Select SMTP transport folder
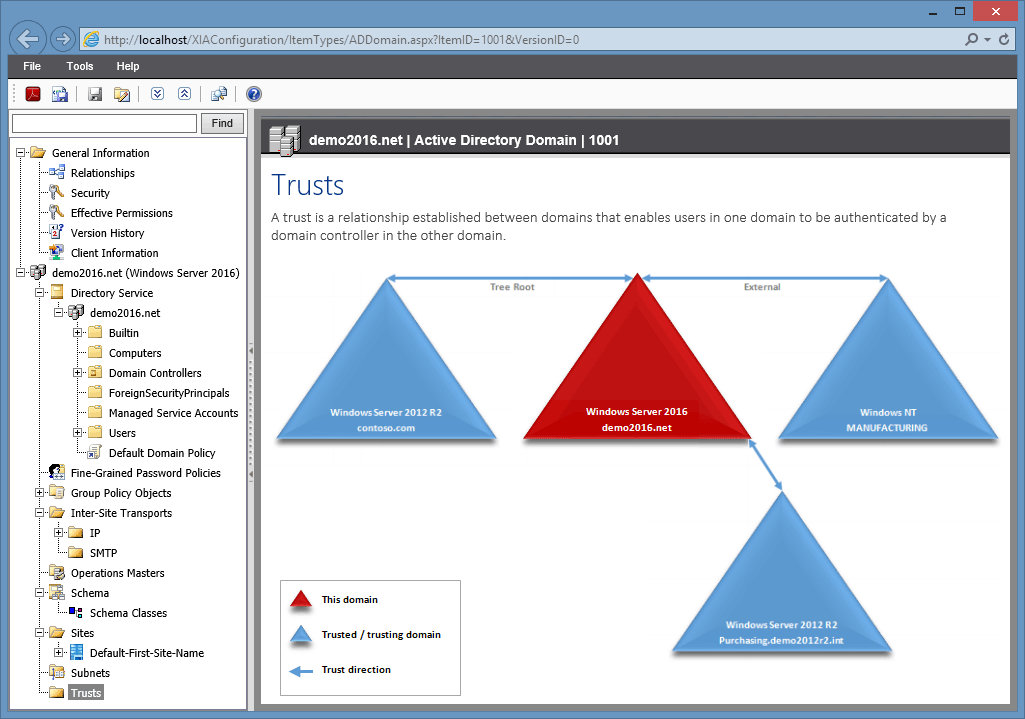The image size is (1025, 719). click(x=103, y=553)
